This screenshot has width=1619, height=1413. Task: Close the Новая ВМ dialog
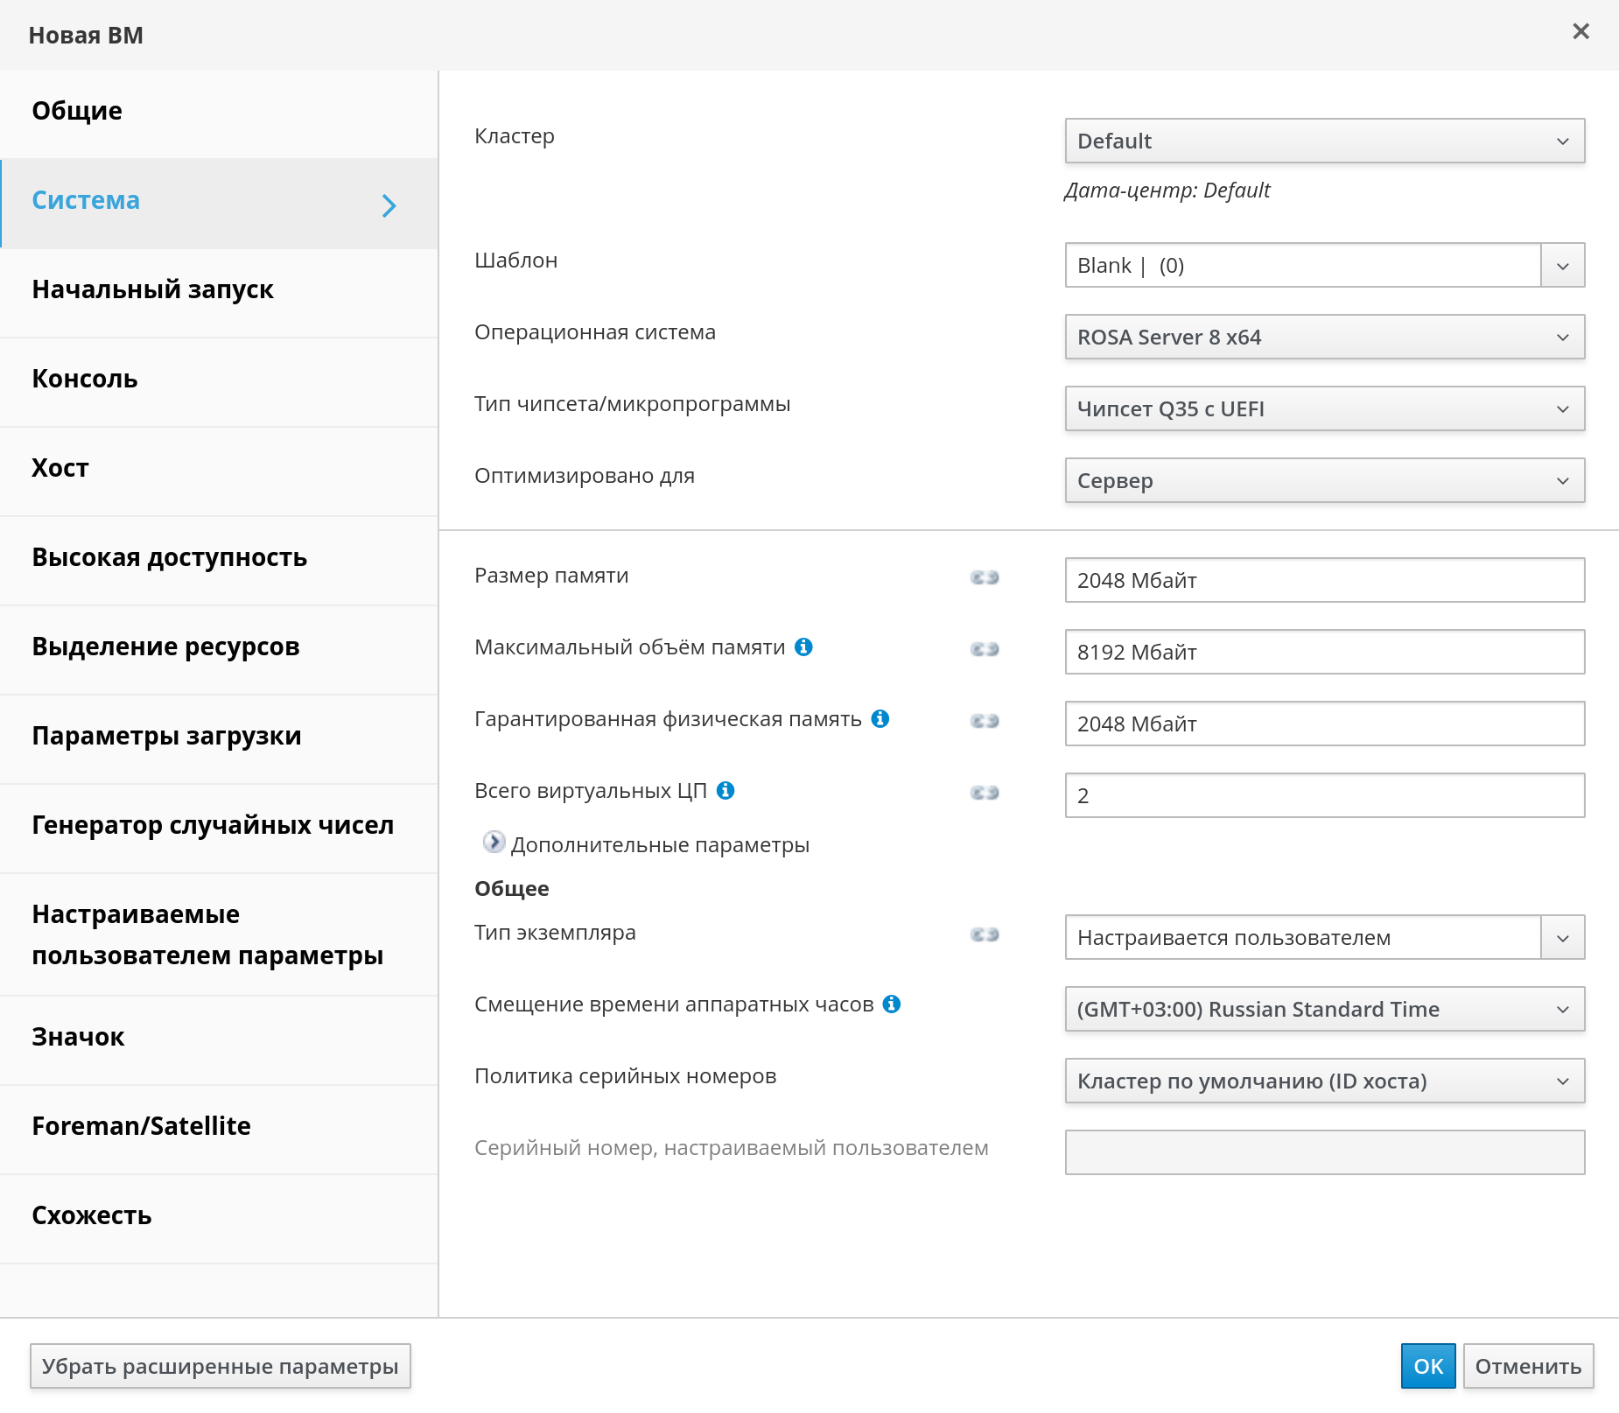point(1580,32)
